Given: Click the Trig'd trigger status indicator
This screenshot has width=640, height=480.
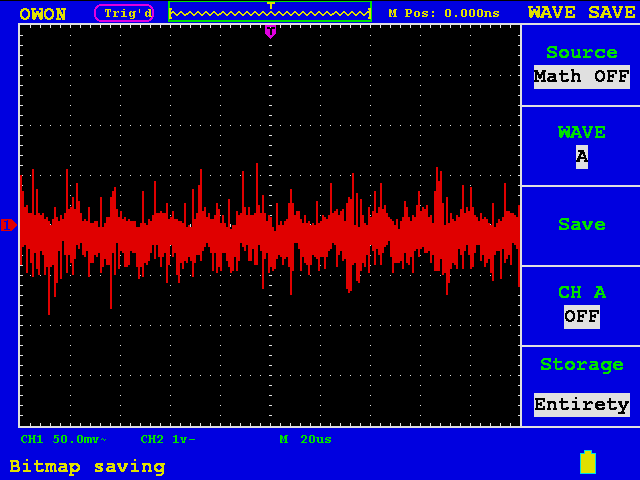Looking at the screenshot, I should tap(125, 13).
